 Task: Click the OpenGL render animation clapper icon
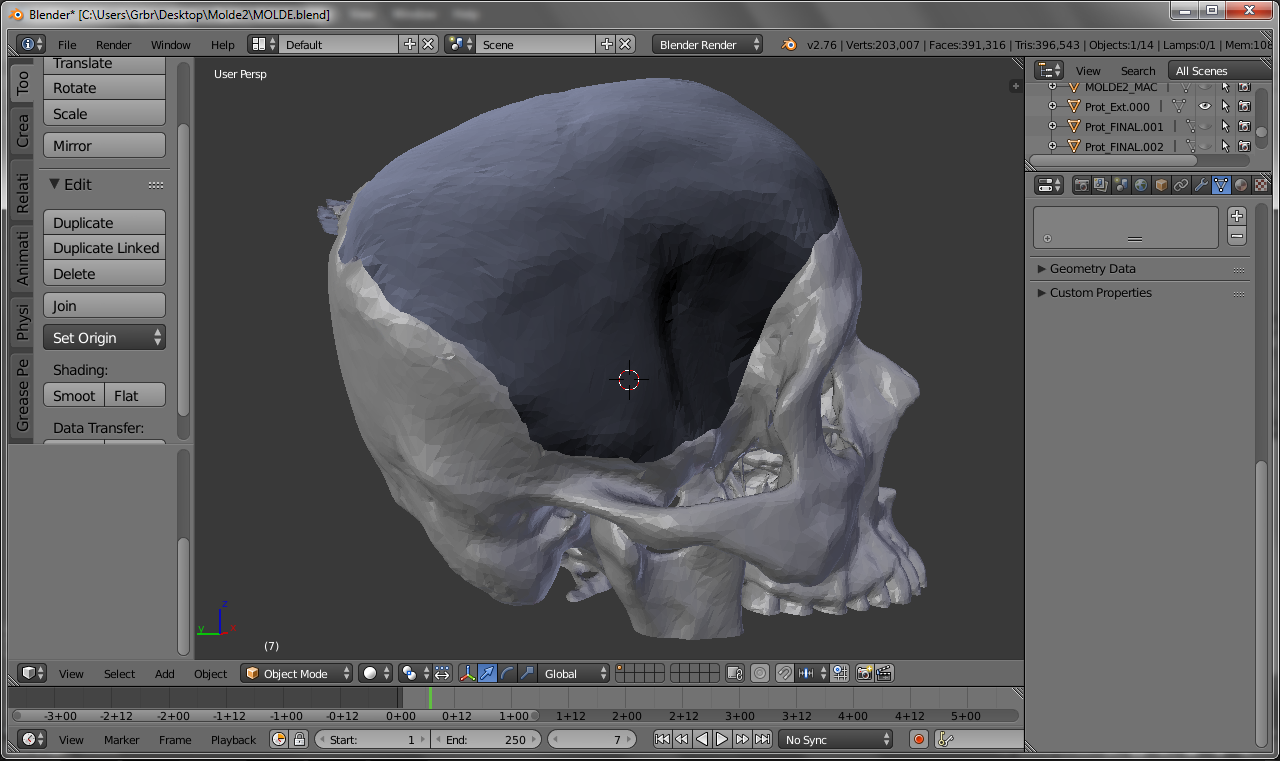tap(884, 673)
